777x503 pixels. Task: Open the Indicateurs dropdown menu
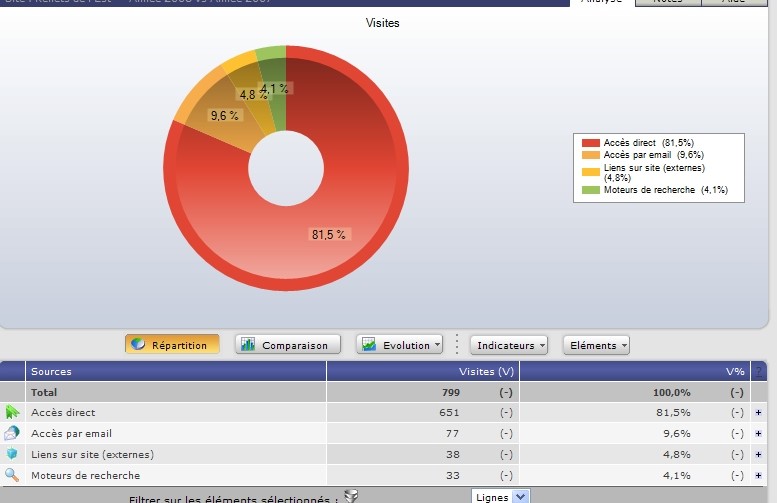[509, 345]
